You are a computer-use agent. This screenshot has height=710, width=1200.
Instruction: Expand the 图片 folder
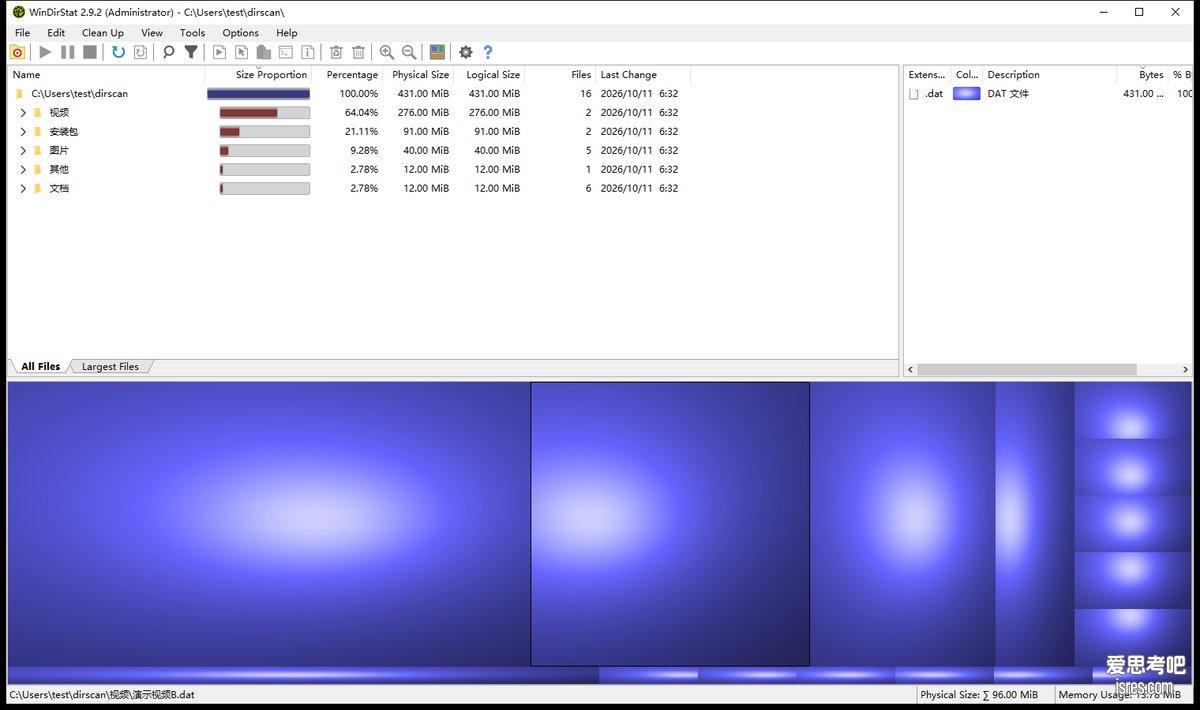tap(23, 150)
